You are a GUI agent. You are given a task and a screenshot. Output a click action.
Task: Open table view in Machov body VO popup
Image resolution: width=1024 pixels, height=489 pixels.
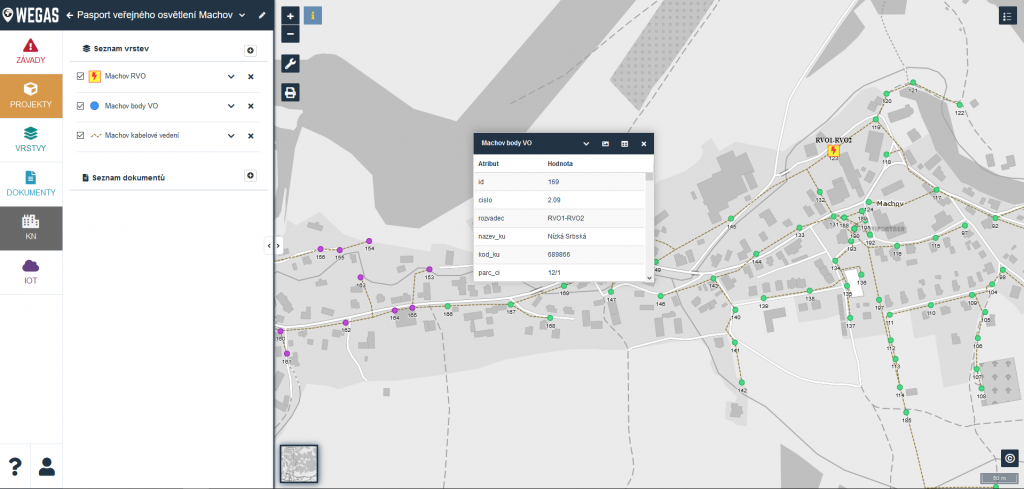625,144
